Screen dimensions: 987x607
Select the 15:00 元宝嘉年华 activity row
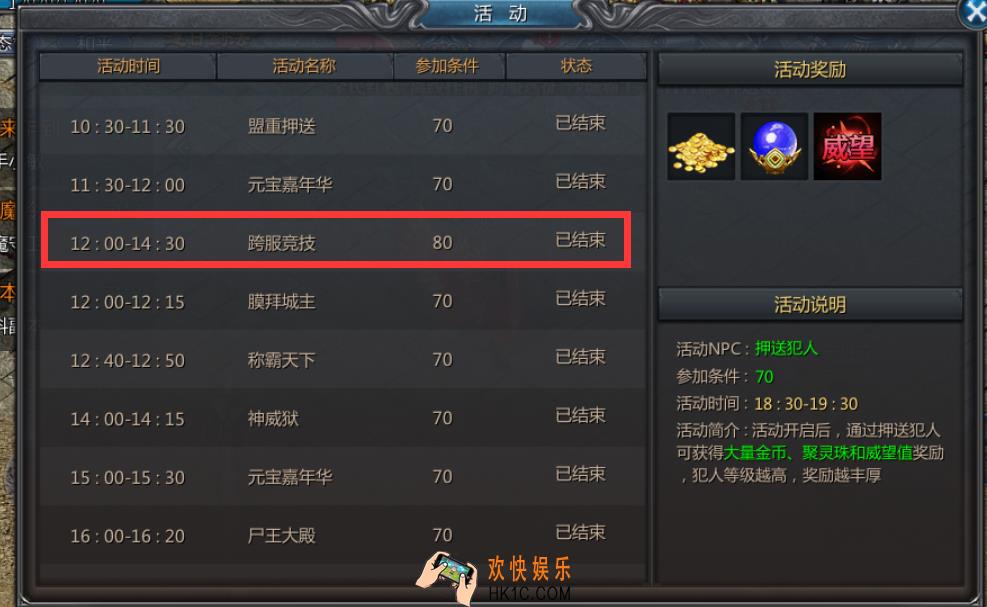[342, 477]
